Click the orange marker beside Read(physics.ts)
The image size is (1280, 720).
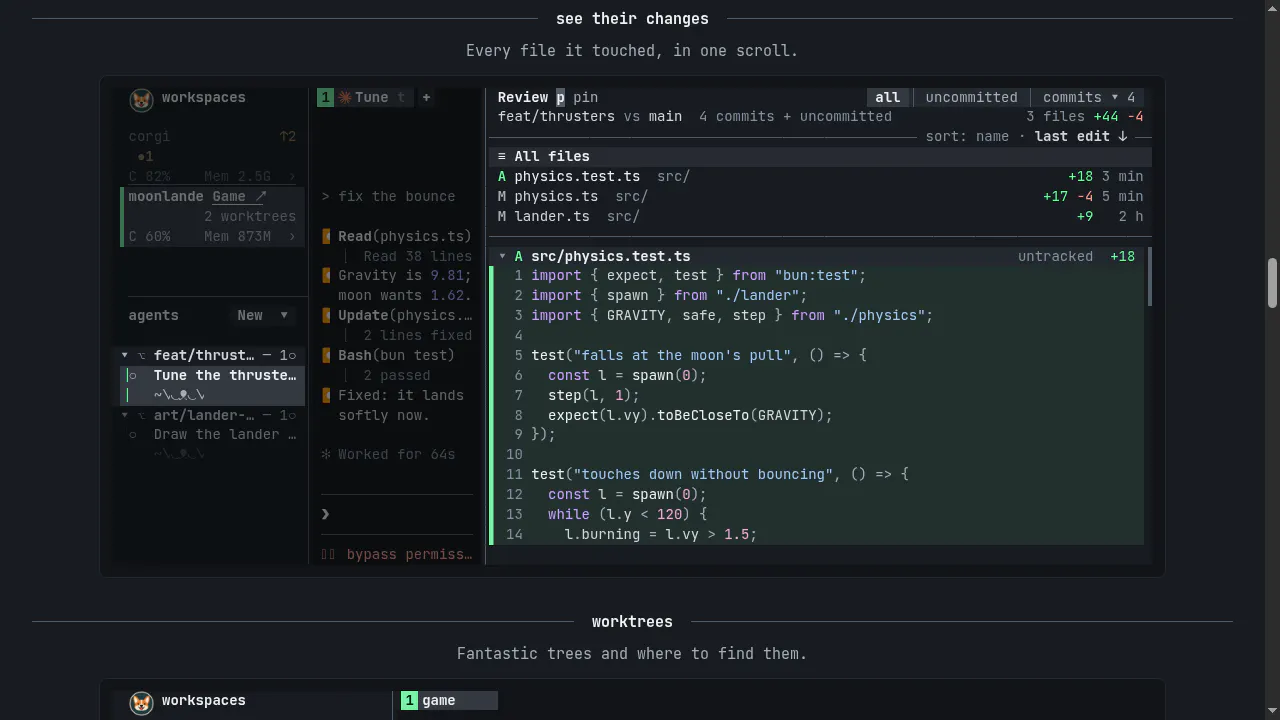coord(326,236)
